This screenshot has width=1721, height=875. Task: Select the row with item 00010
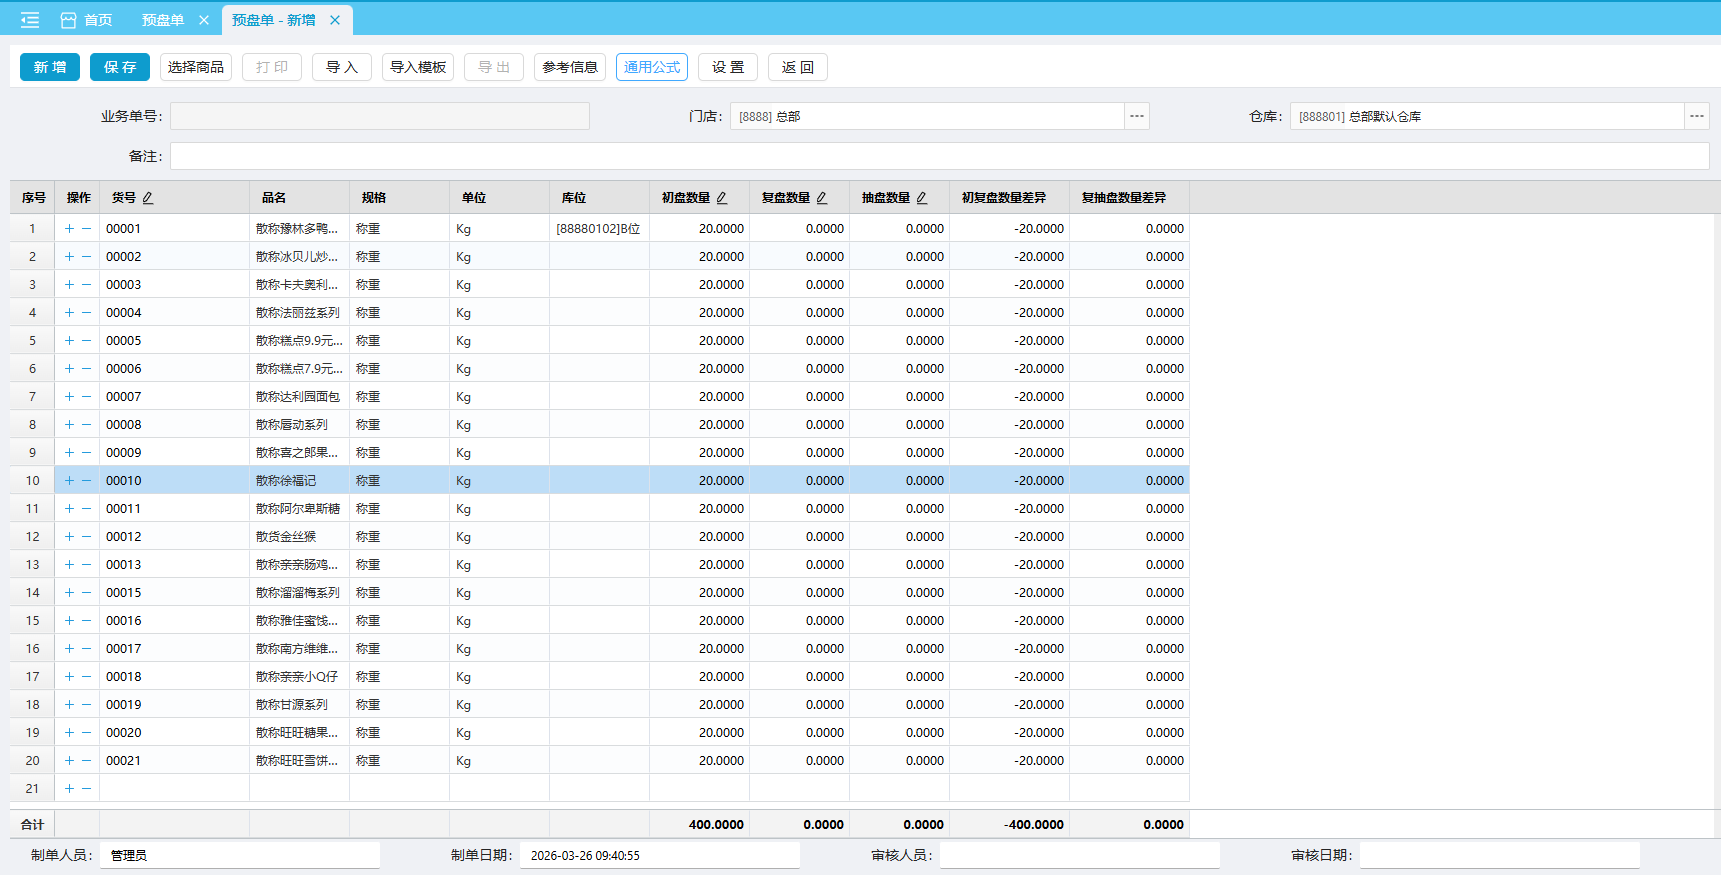124,481
